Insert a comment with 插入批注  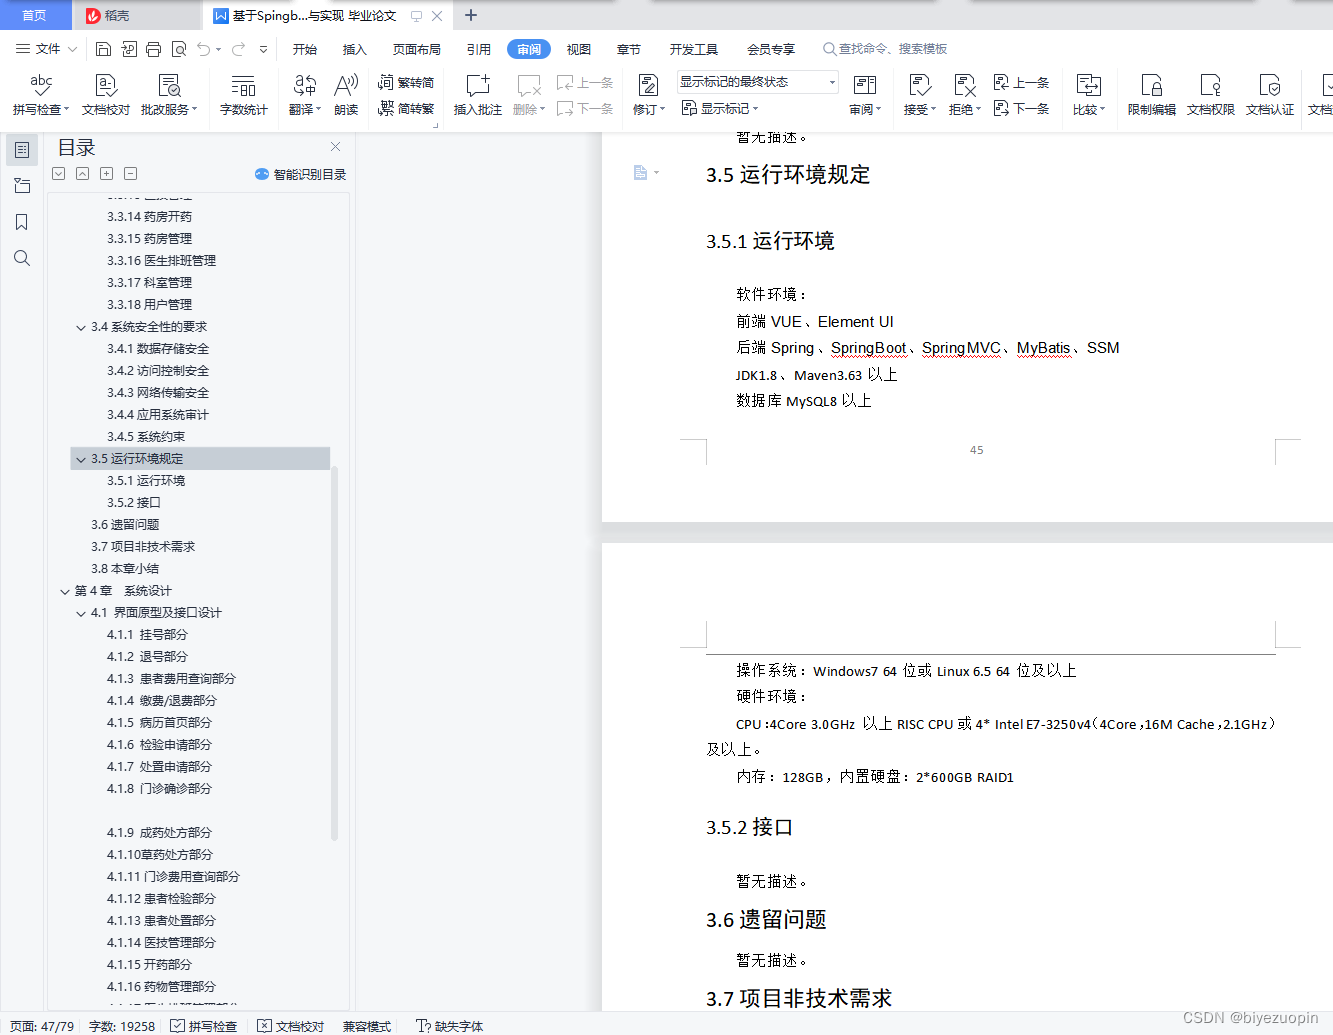(x=478, y=95)
